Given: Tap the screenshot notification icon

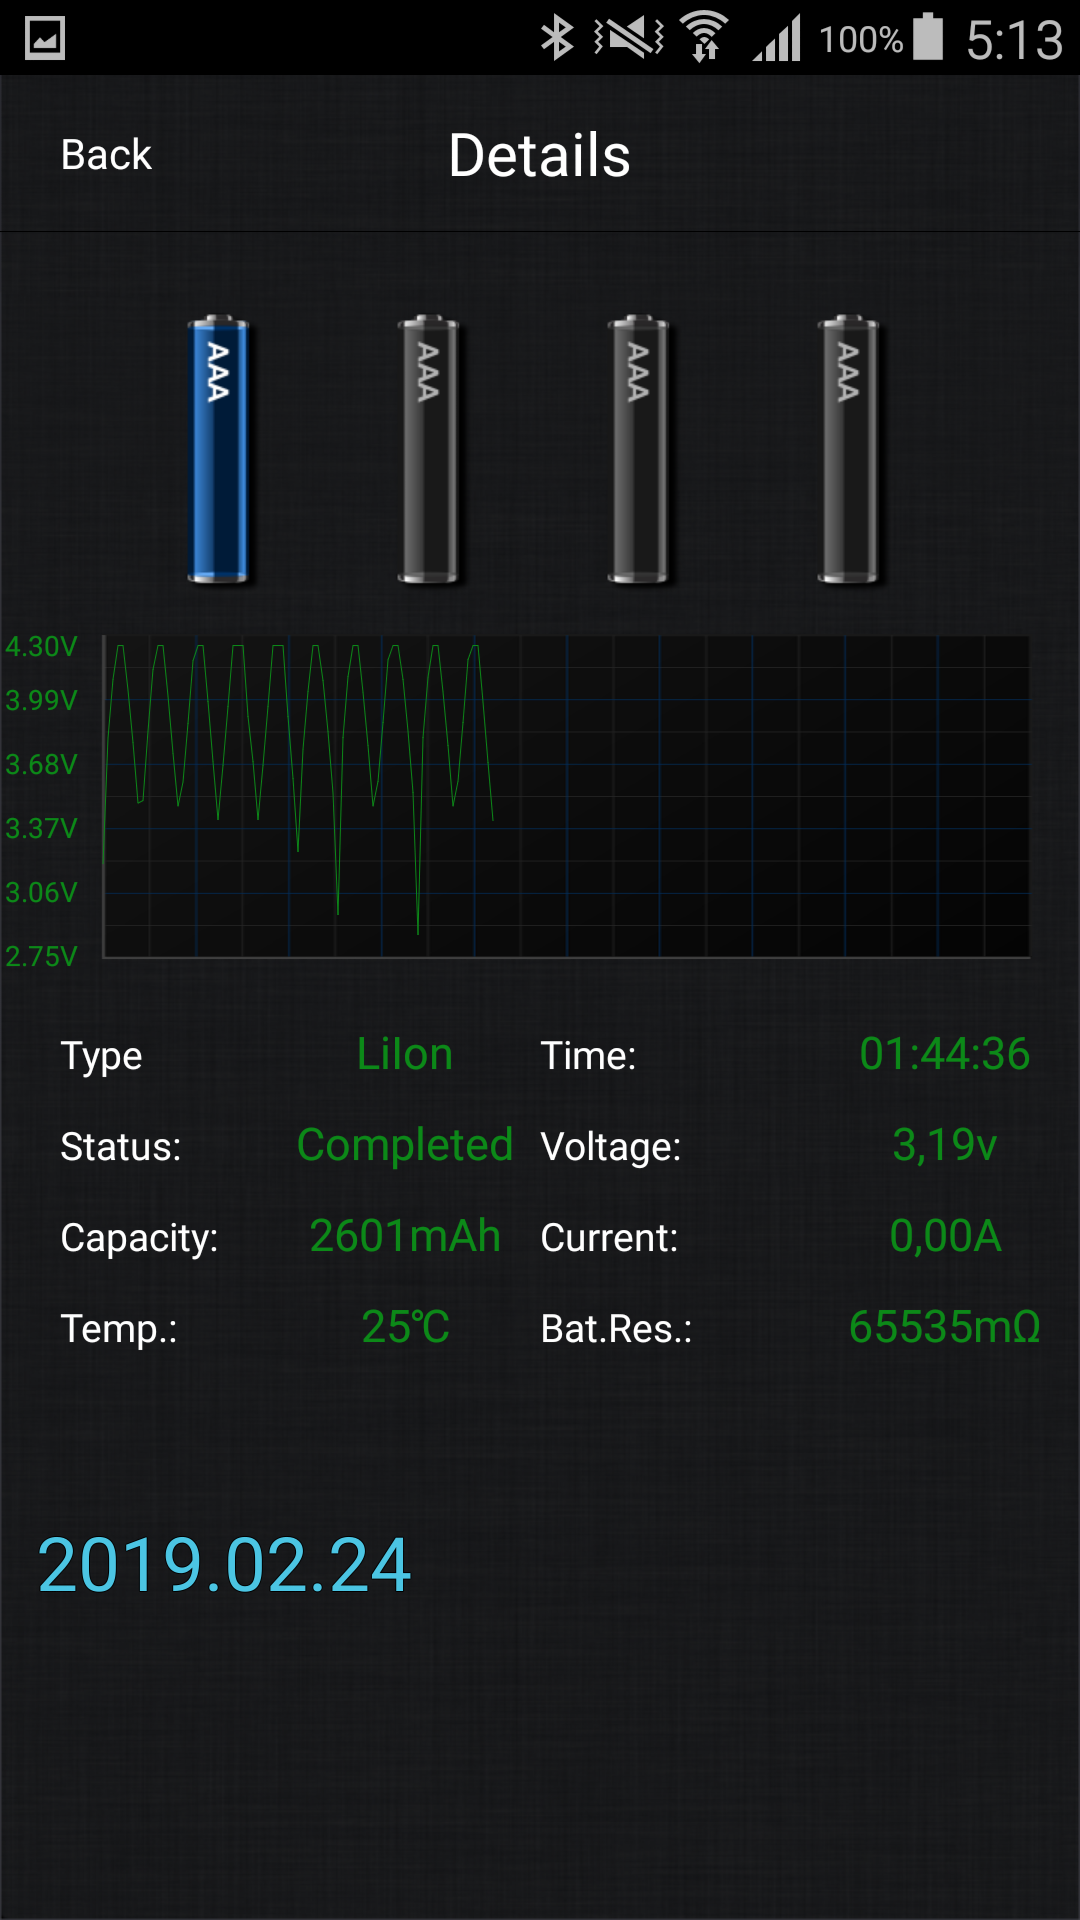Looking at the screenshot, I should (x=45, y=38).
